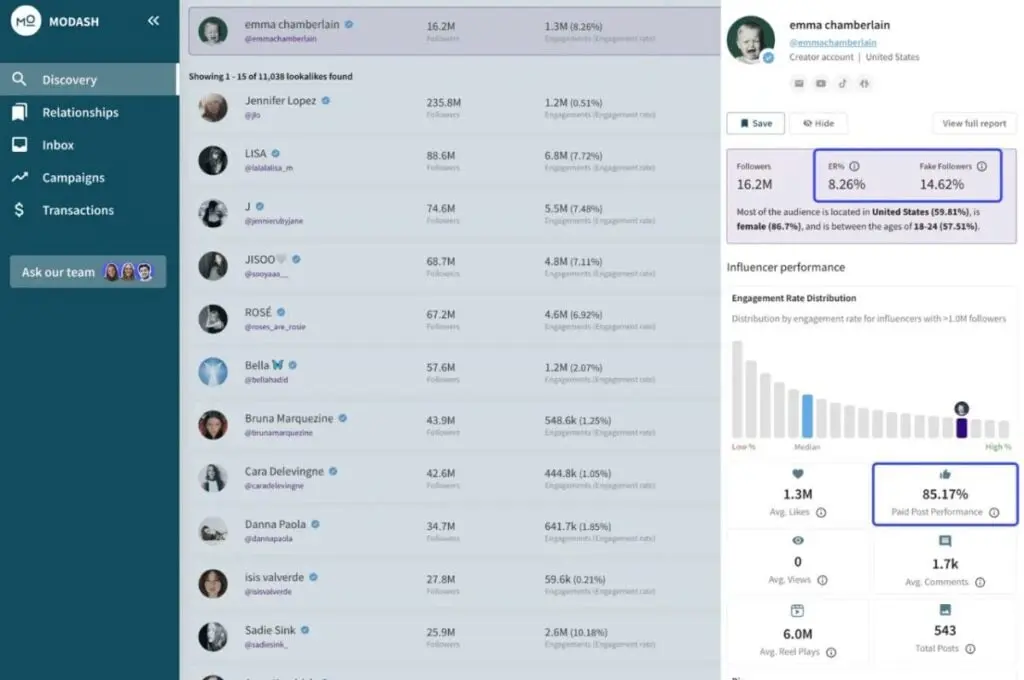Hide this influencer with the Hide button
The width and height of the screenshot is (1024, 680).
818,123
